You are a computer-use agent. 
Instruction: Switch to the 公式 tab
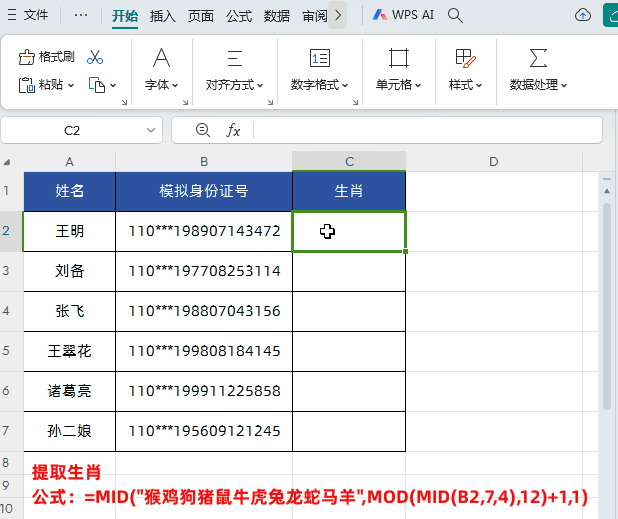coord(239,16)
